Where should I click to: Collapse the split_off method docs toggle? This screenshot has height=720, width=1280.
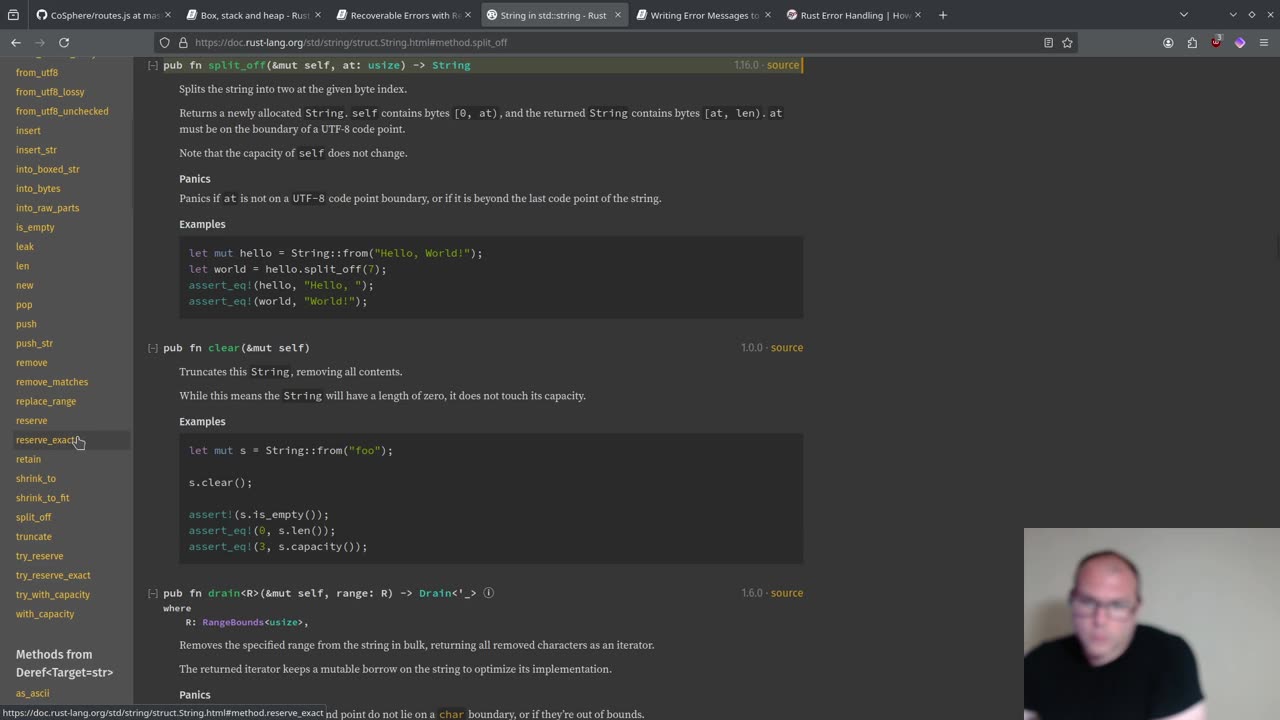[x=153, y=65]
